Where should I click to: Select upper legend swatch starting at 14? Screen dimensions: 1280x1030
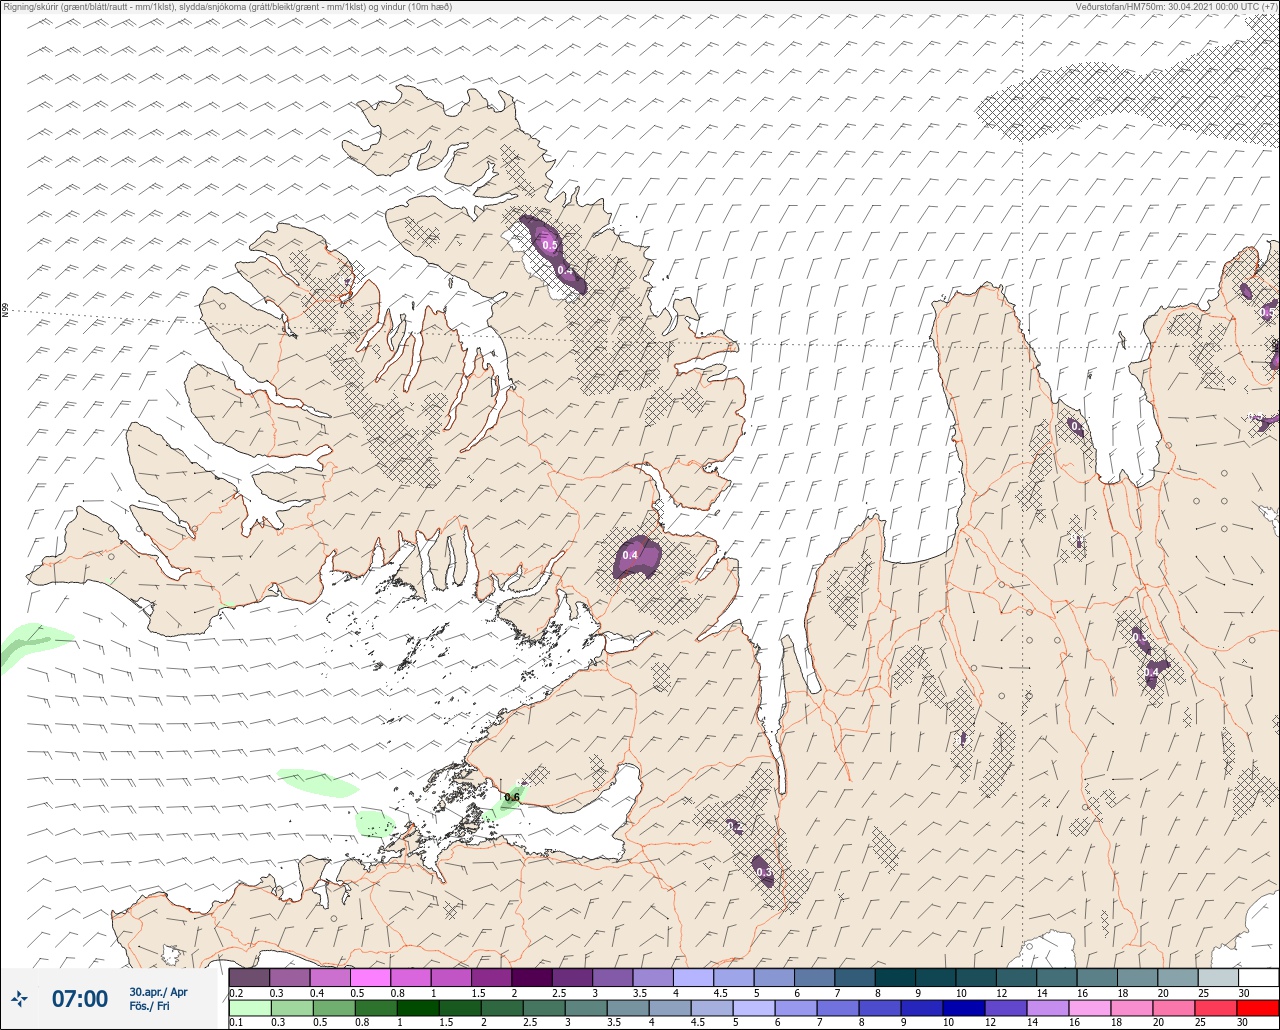(1056, 977)
